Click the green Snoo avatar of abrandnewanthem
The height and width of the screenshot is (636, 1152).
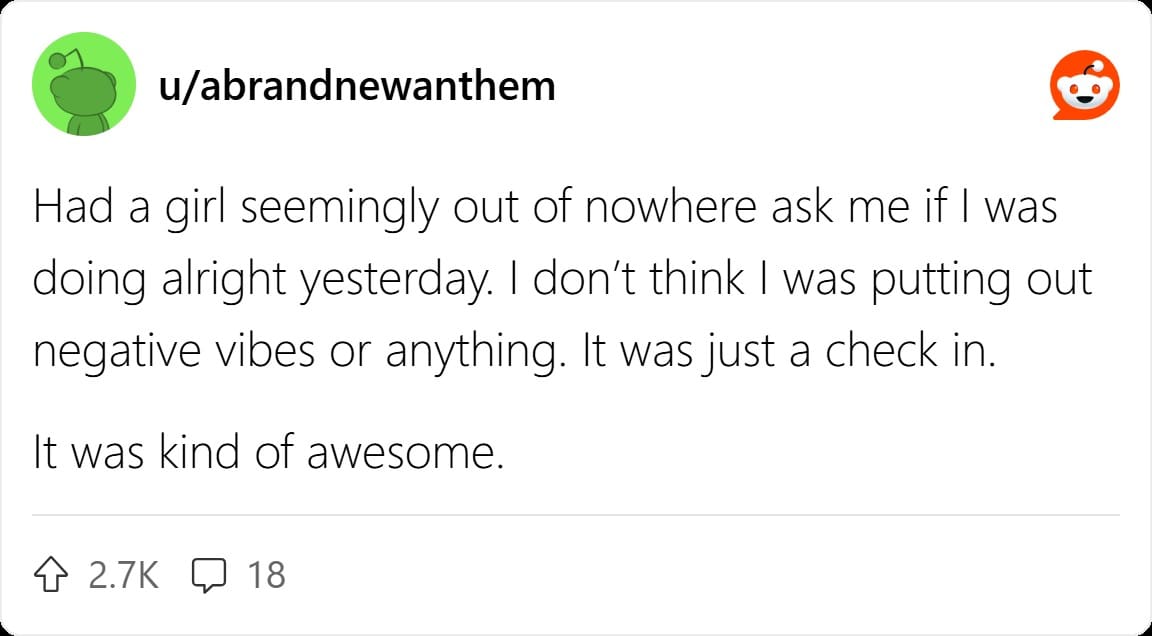pos(84,84)
